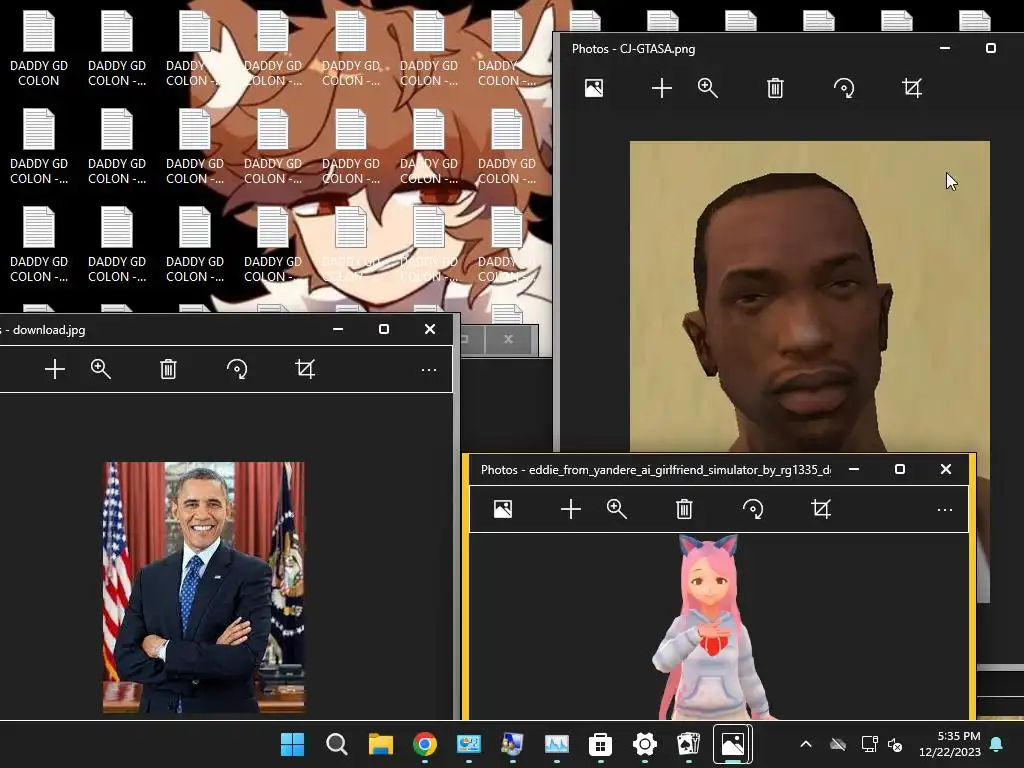Screen dimensions: 1024x768
Task: Click the CJ face image in Photos
Action: click(809, 296)
